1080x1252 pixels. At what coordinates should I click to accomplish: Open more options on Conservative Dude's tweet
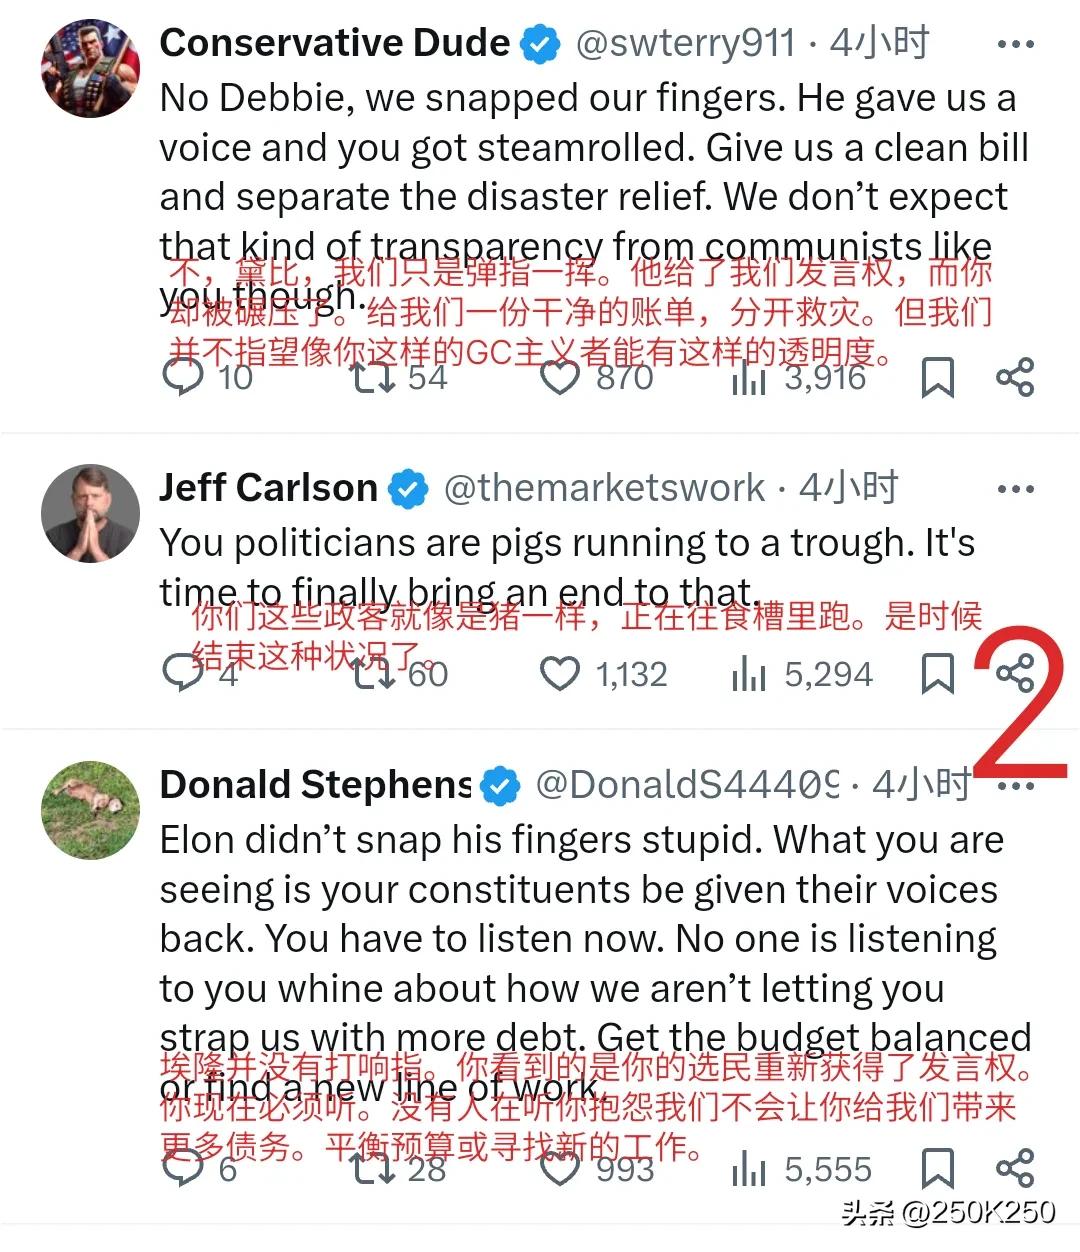[x=1016, y=44]
